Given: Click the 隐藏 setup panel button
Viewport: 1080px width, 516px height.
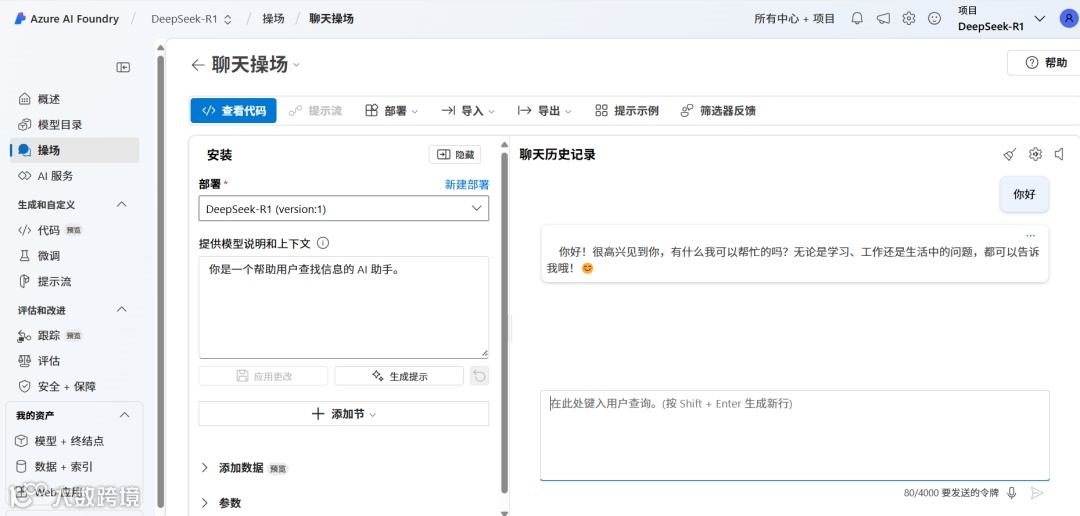Looking at the screenshot, I should coord(455,154).
